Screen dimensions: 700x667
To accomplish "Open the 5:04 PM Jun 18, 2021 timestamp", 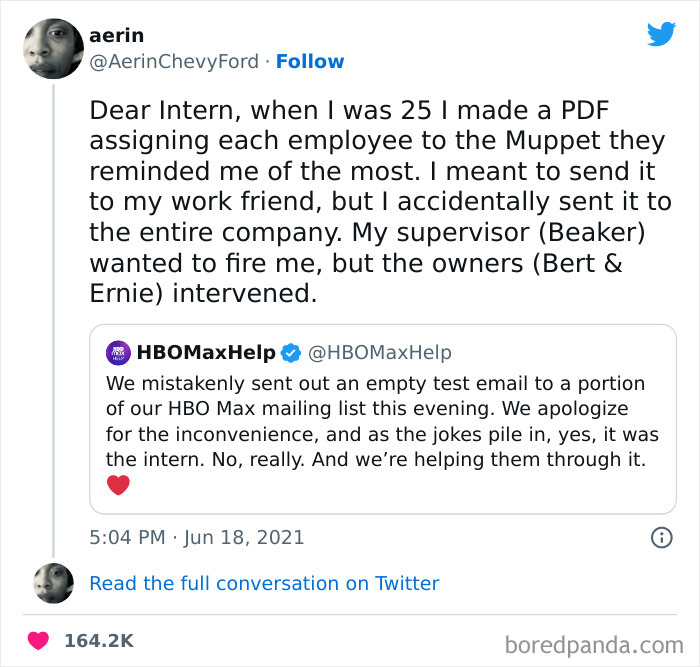I will click(196, 538).
